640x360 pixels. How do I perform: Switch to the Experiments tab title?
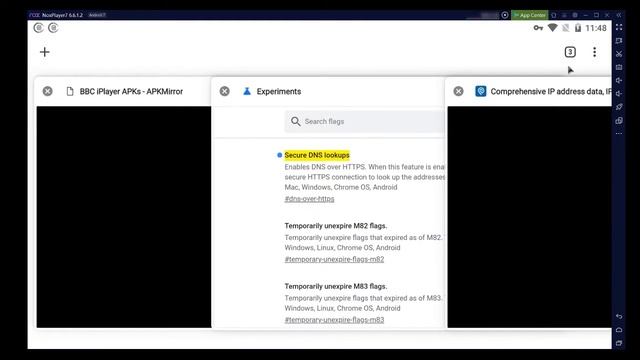pos(279,91)
